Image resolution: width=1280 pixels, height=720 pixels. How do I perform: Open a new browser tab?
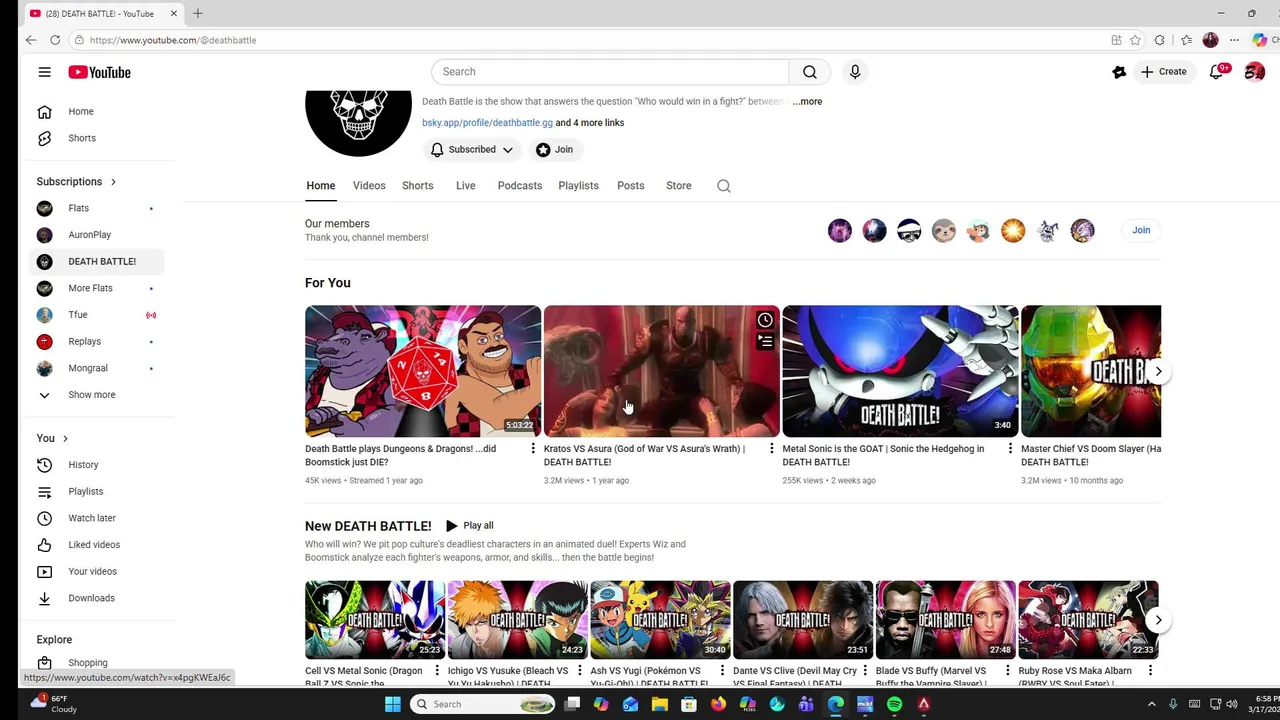[198, 13]
